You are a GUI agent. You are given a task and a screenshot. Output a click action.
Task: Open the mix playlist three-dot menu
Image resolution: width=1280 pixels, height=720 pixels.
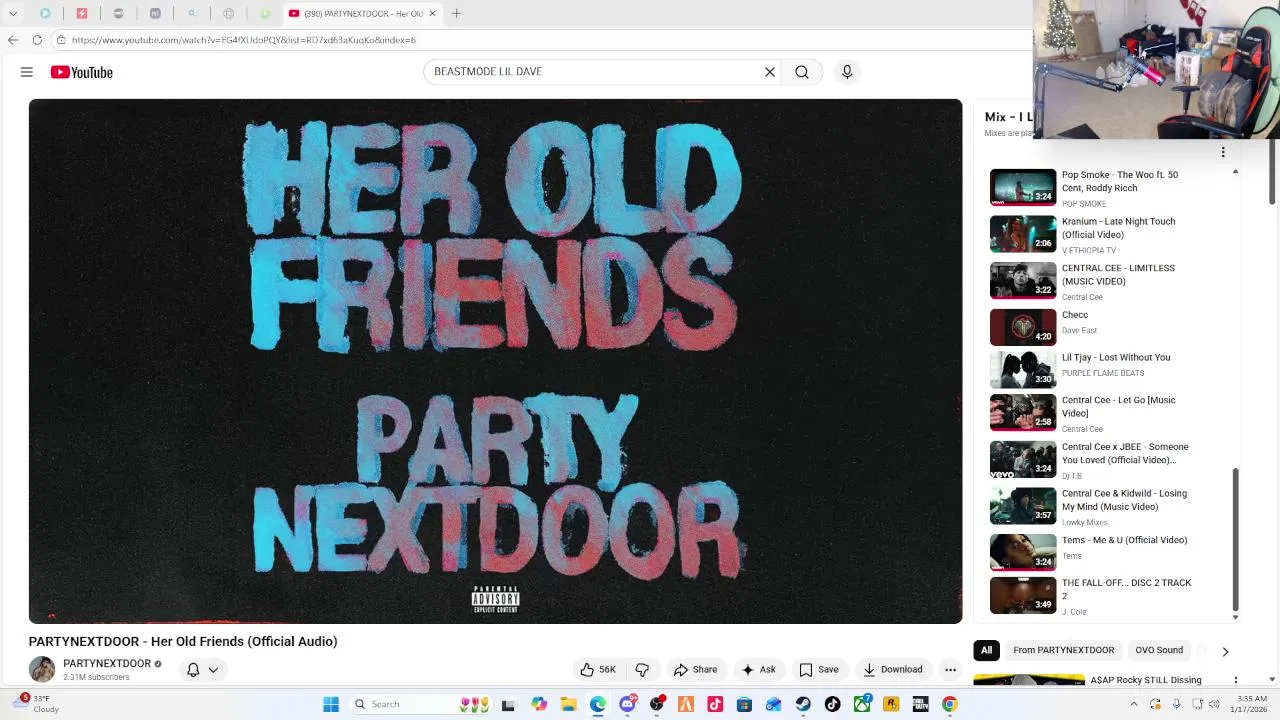1223,152
